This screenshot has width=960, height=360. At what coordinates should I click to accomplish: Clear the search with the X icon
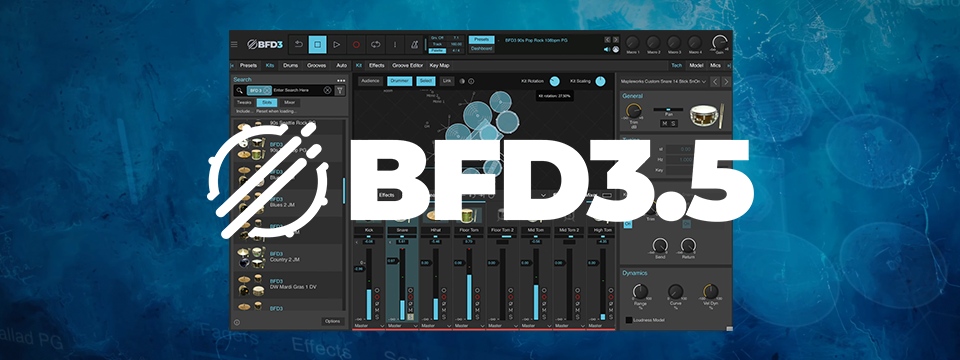[x=328, y=91]
